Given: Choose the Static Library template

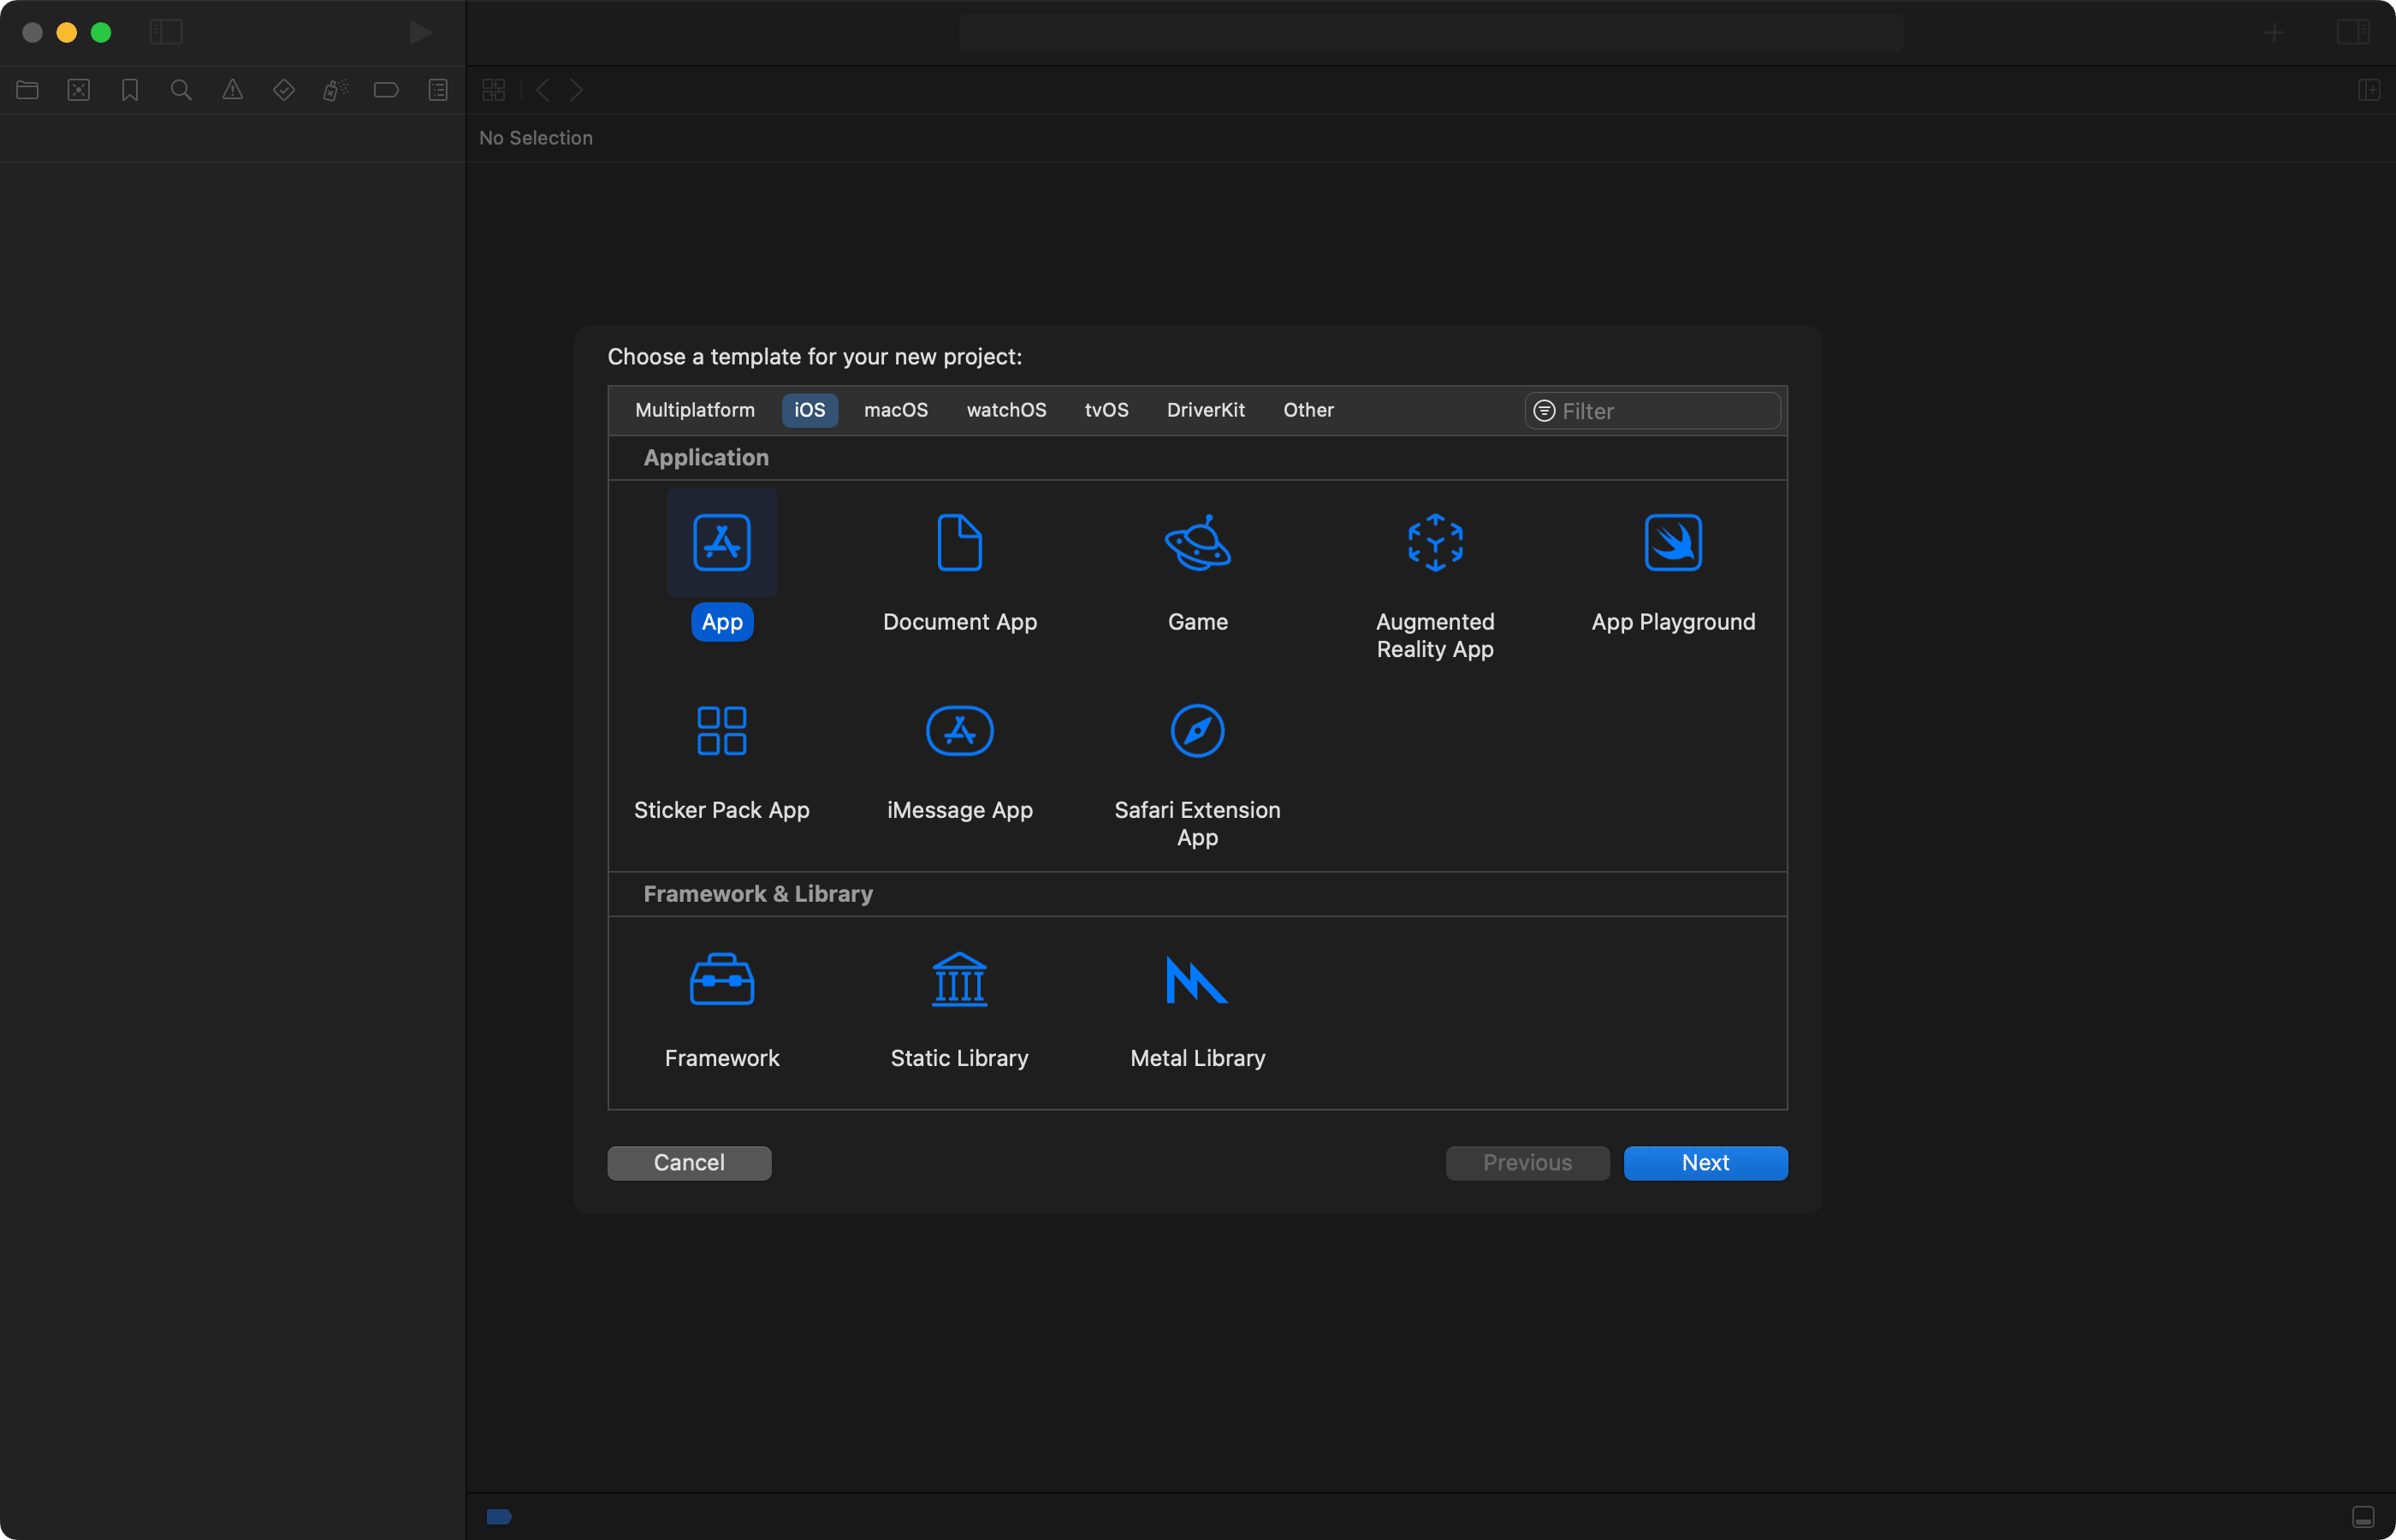Looking at the screenshot, I should (959, 979).
